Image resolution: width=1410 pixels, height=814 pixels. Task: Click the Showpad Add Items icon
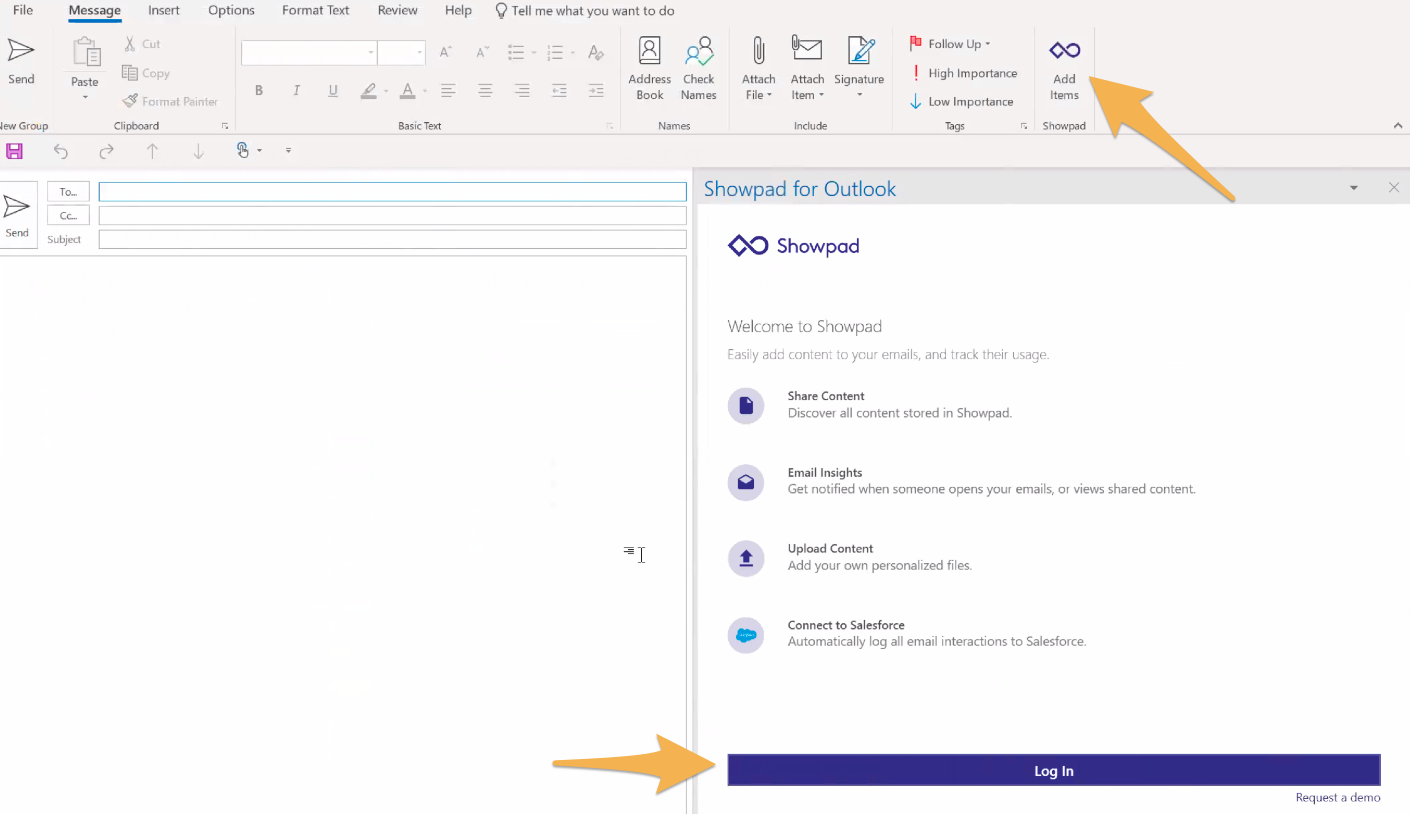pyautogui.click(x=1064, y=51)
